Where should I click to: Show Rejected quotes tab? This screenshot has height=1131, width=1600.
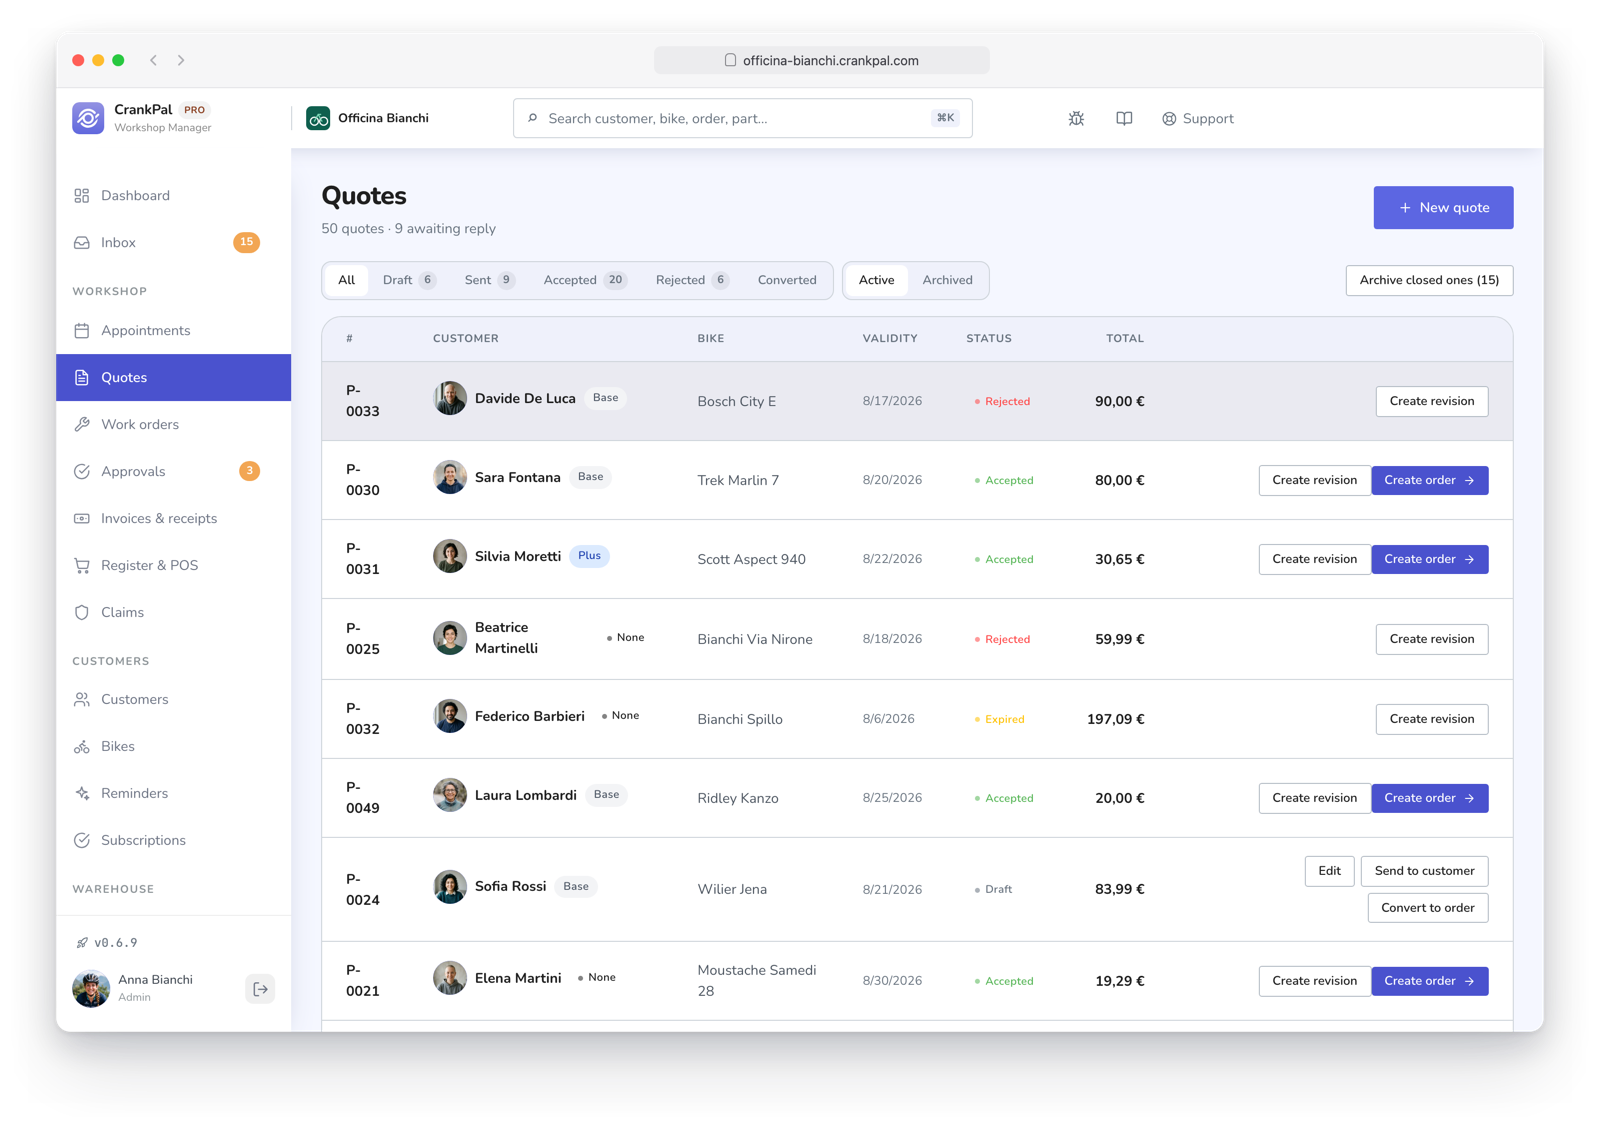pyautogui.click(x=692, y=280)
